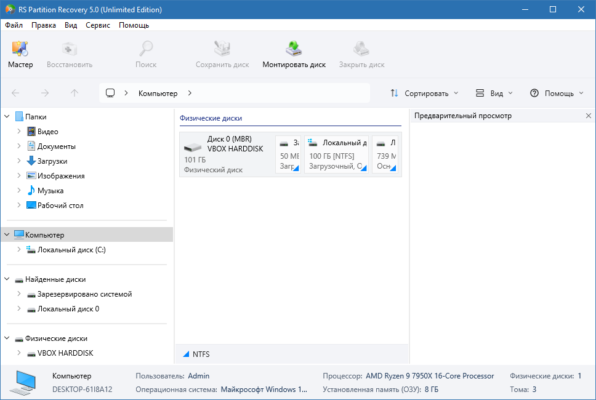Launch the Мастер wizard icon
Image resolution: width=596 pixels, height=400 pixels.
click(20, 49)
